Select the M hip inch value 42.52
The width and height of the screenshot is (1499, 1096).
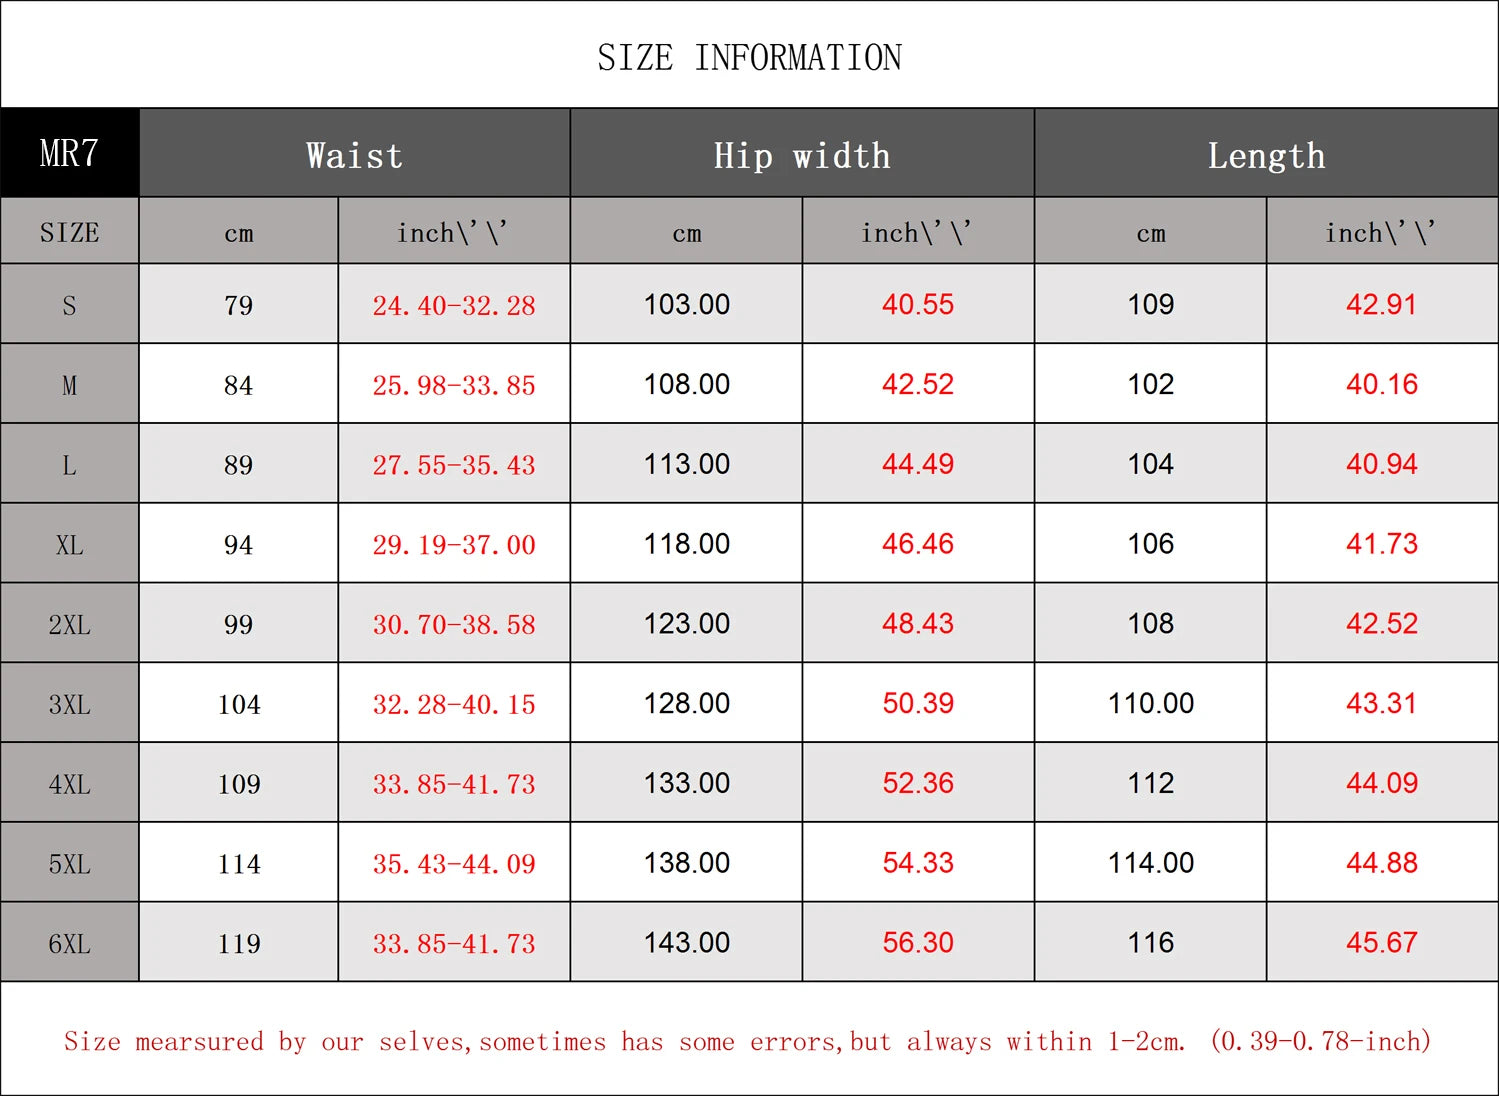[917, 384]
